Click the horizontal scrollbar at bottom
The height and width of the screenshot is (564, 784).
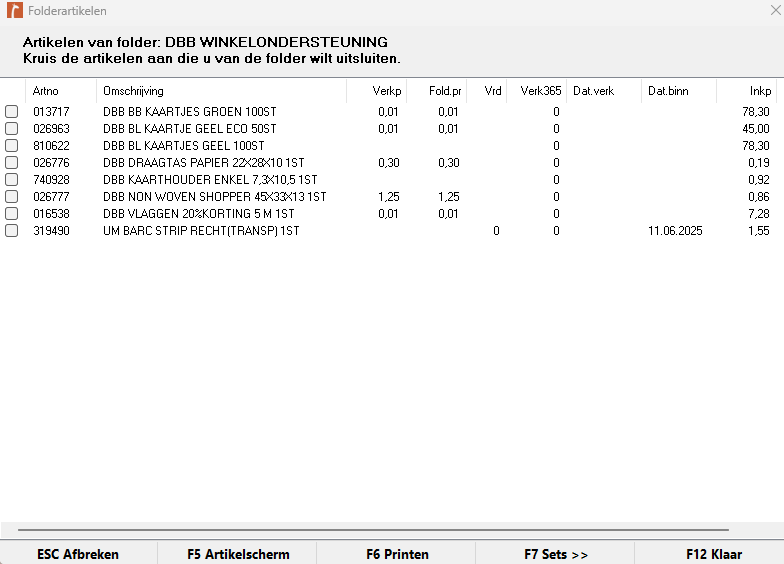coord(373,529)
